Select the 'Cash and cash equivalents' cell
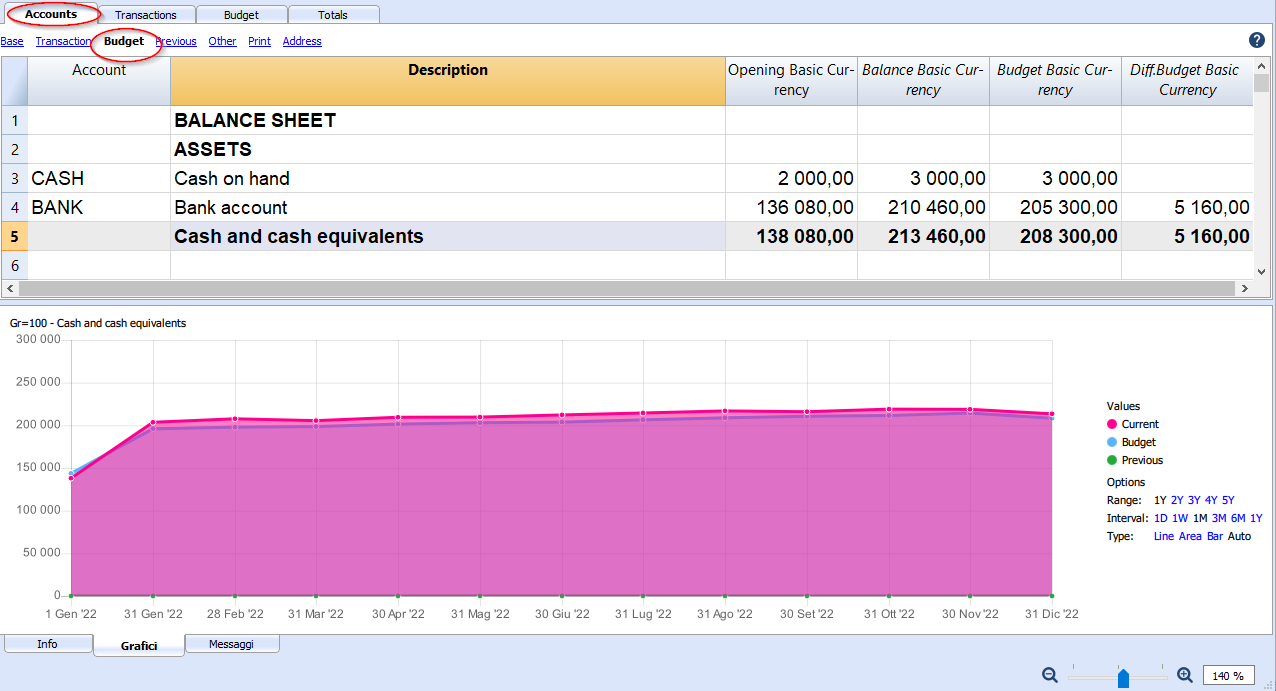1276x691 pixels. pos(448,236)
